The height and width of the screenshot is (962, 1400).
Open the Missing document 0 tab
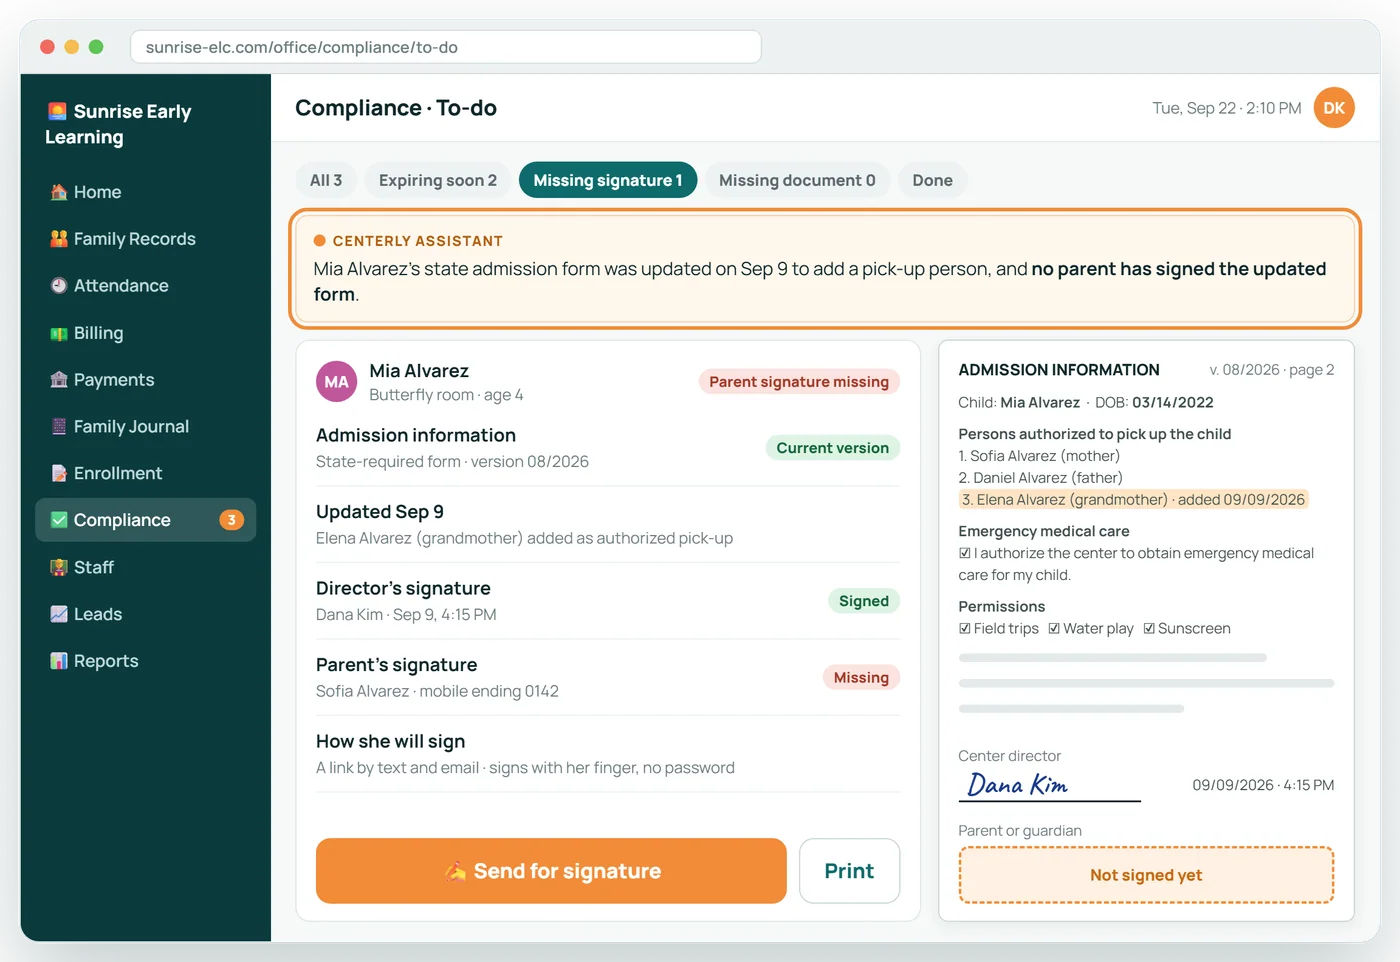tap(797, 180)
